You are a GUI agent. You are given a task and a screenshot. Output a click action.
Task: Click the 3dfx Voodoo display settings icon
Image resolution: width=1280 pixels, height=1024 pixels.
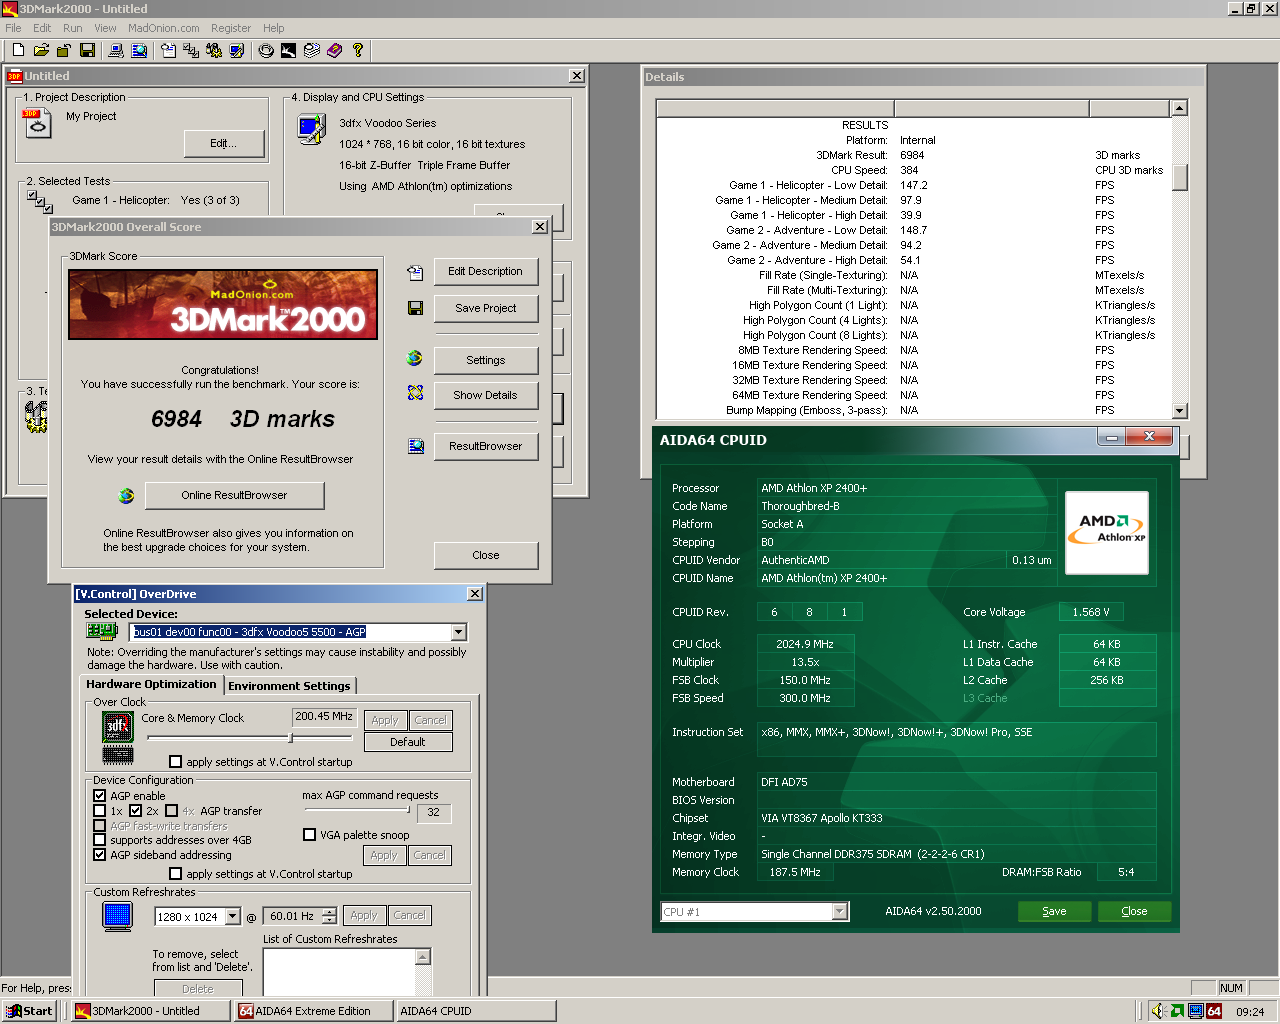click(x=312, y=129)
